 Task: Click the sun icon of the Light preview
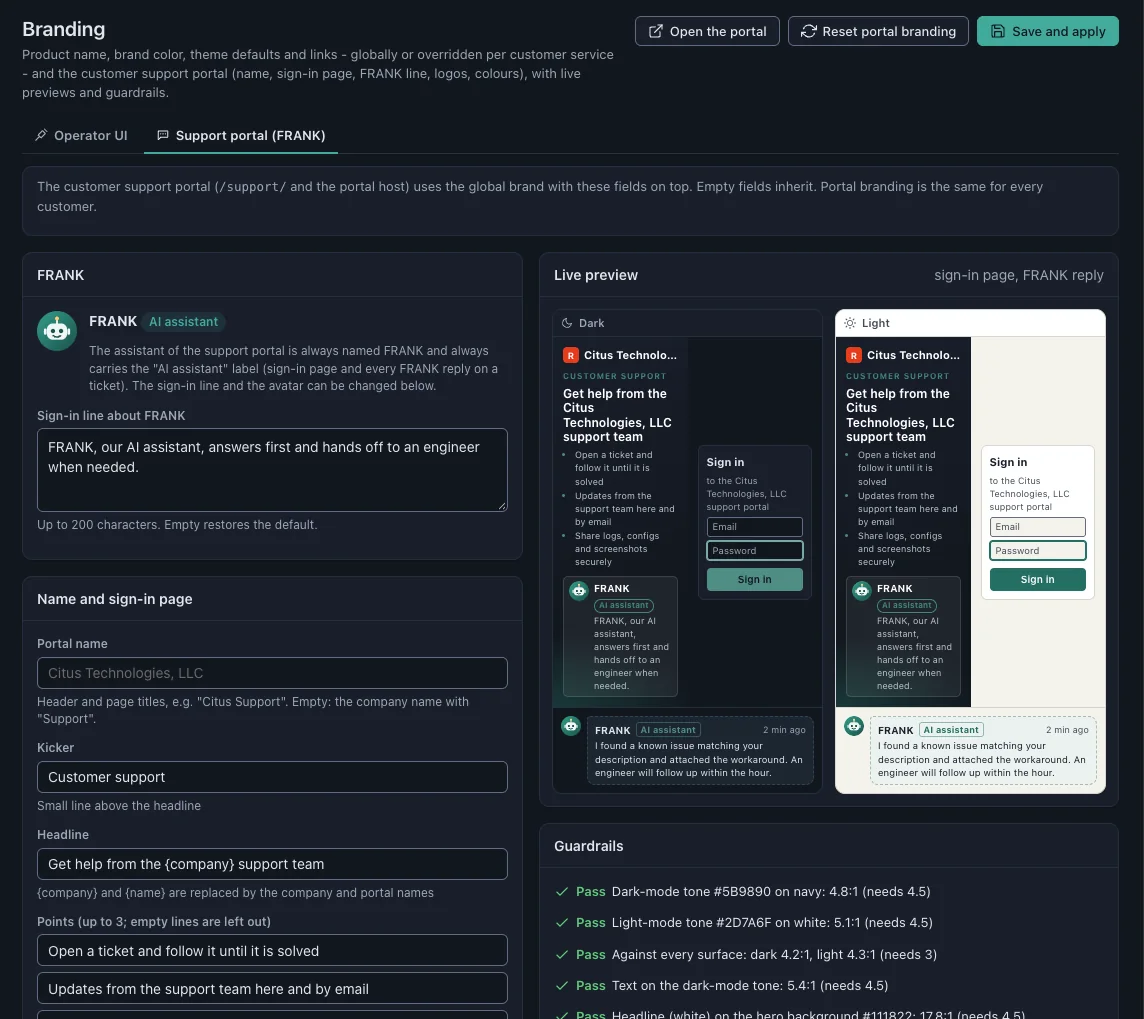point(850,323)
